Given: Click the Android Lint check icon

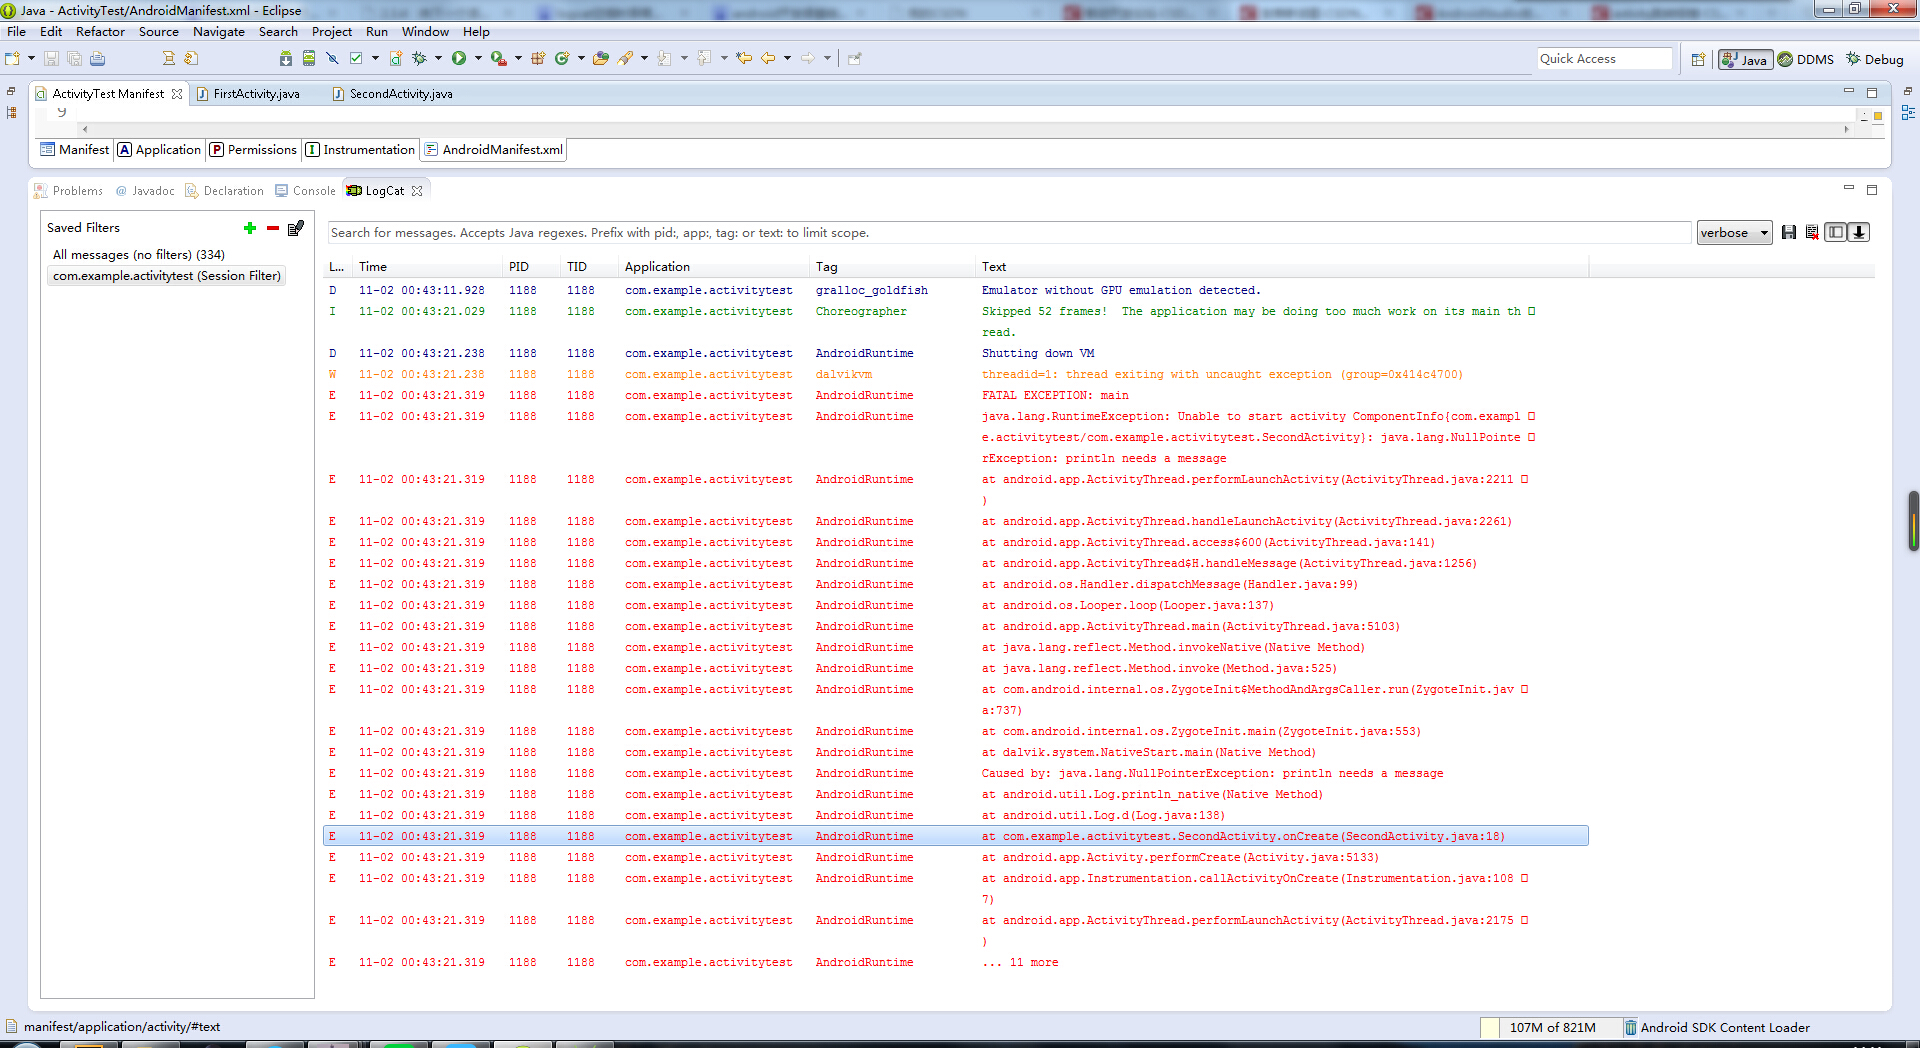Looking at the screenshot, I should click(356, 59).
